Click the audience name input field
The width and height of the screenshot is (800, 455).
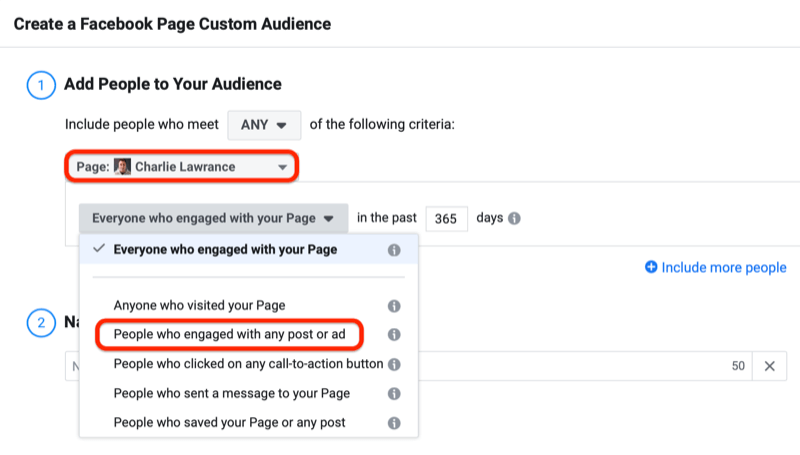(408, 366)
